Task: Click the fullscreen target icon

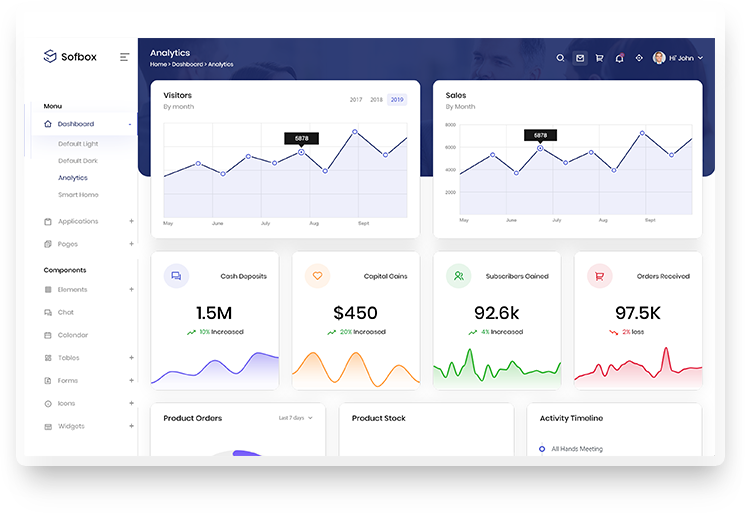Action: [x=638, y=58]
